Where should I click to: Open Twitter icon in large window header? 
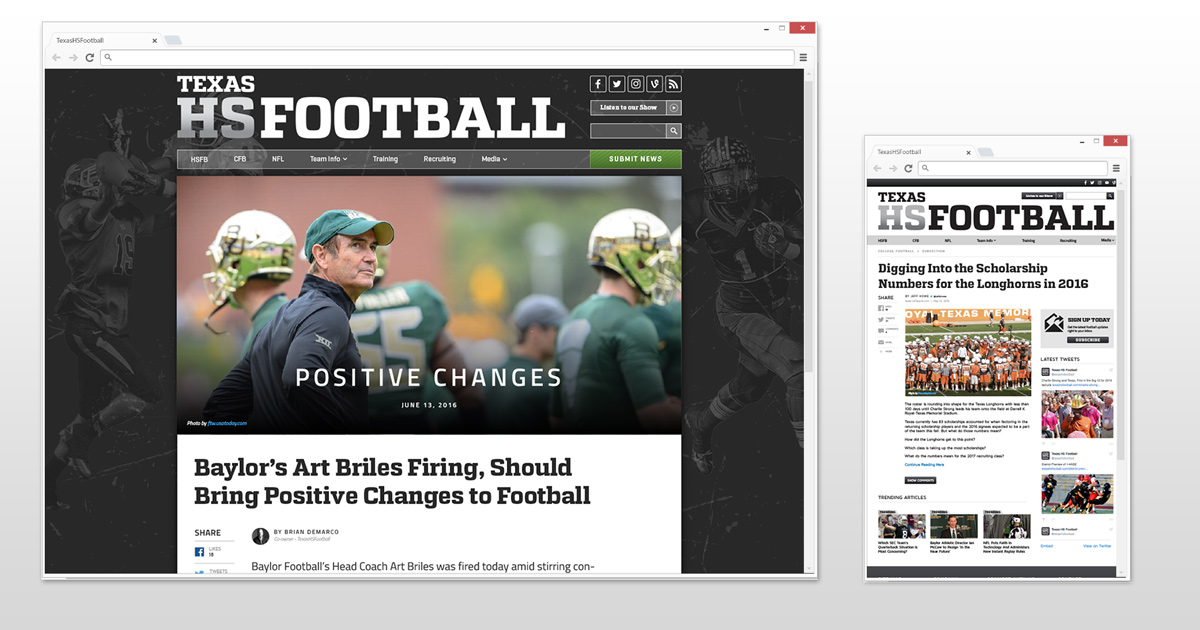(617, 84)
